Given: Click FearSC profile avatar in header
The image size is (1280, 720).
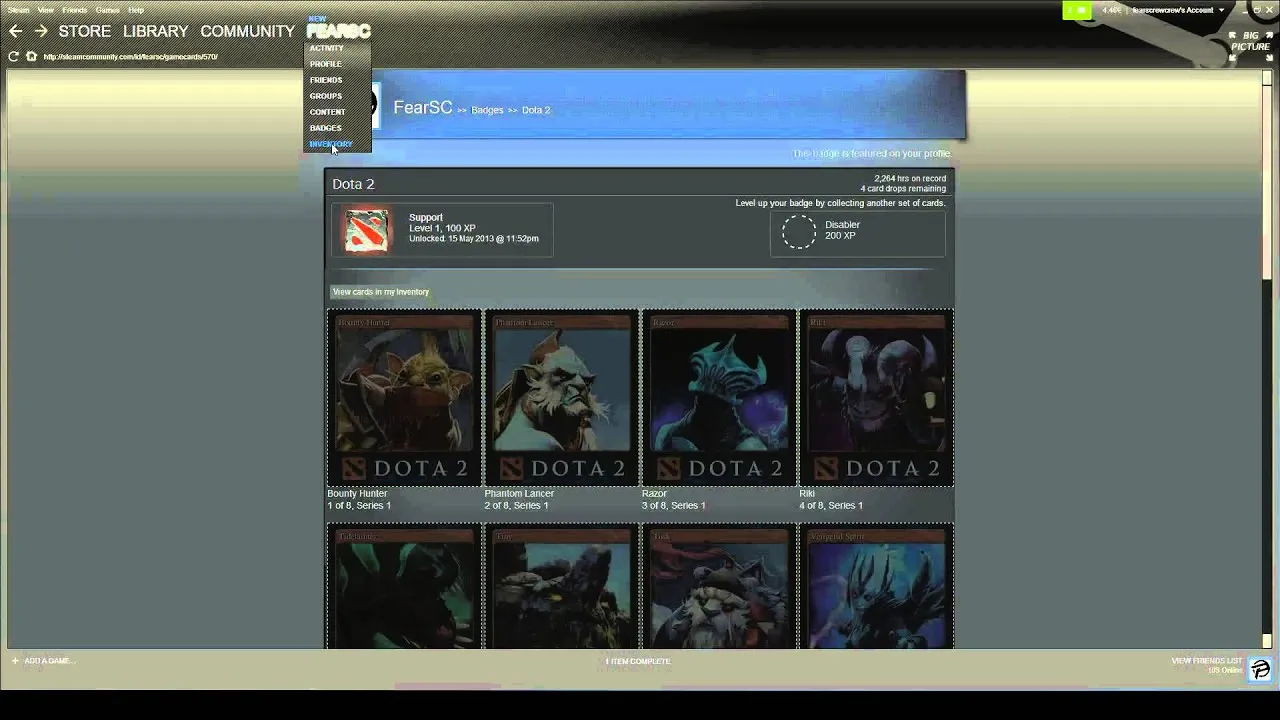Looking at the screenshot, I should pyautogui.click(x=376, y=106).
